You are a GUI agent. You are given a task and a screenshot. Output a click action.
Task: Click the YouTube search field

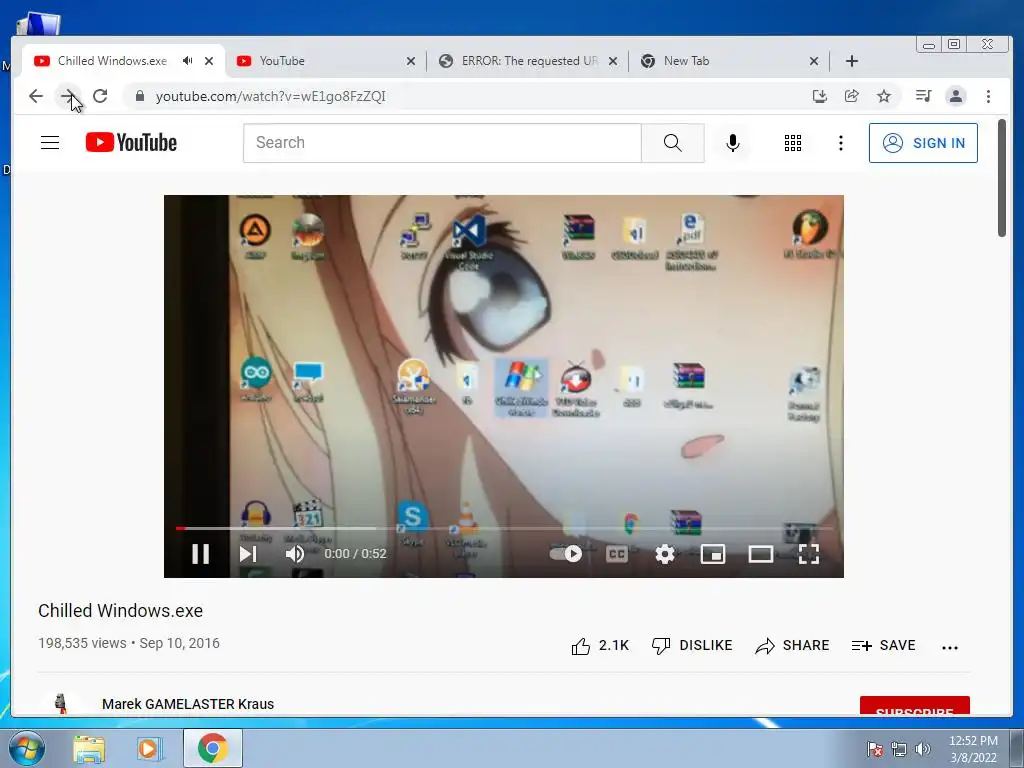[x=442, y=142]
